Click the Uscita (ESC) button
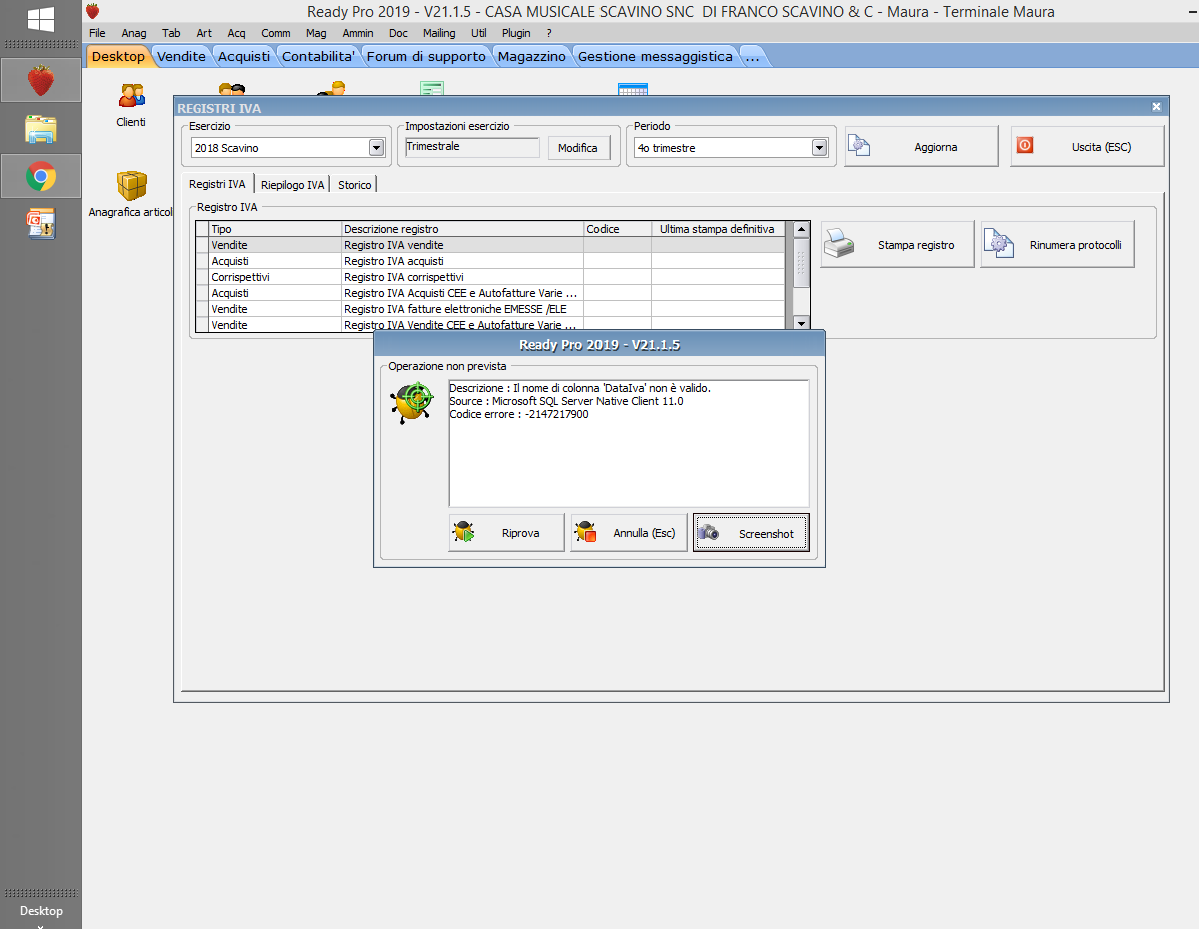This screenshot has width=1199, height=929. click(x=1087, y=147)
